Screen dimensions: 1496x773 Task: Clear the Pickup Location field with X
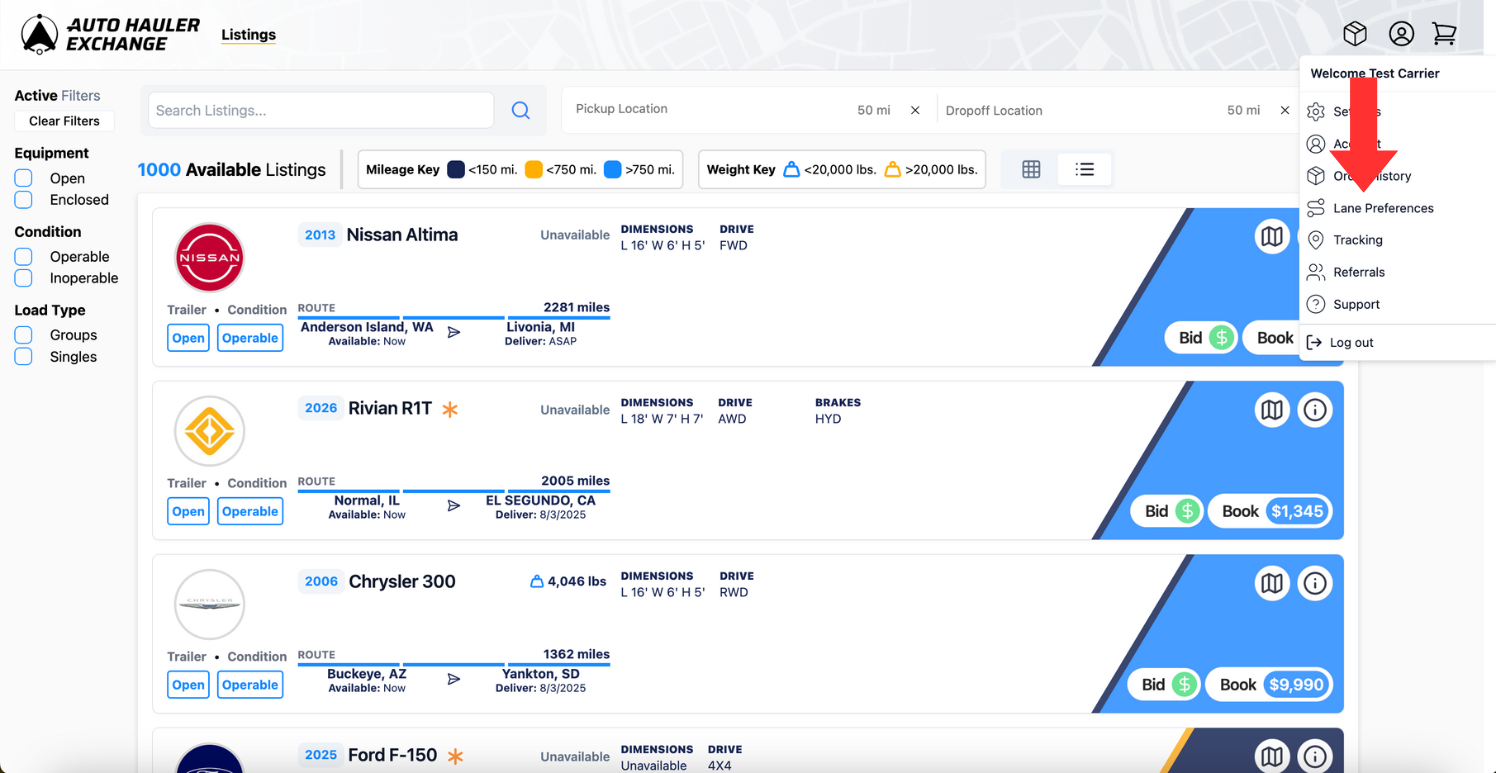915,110
